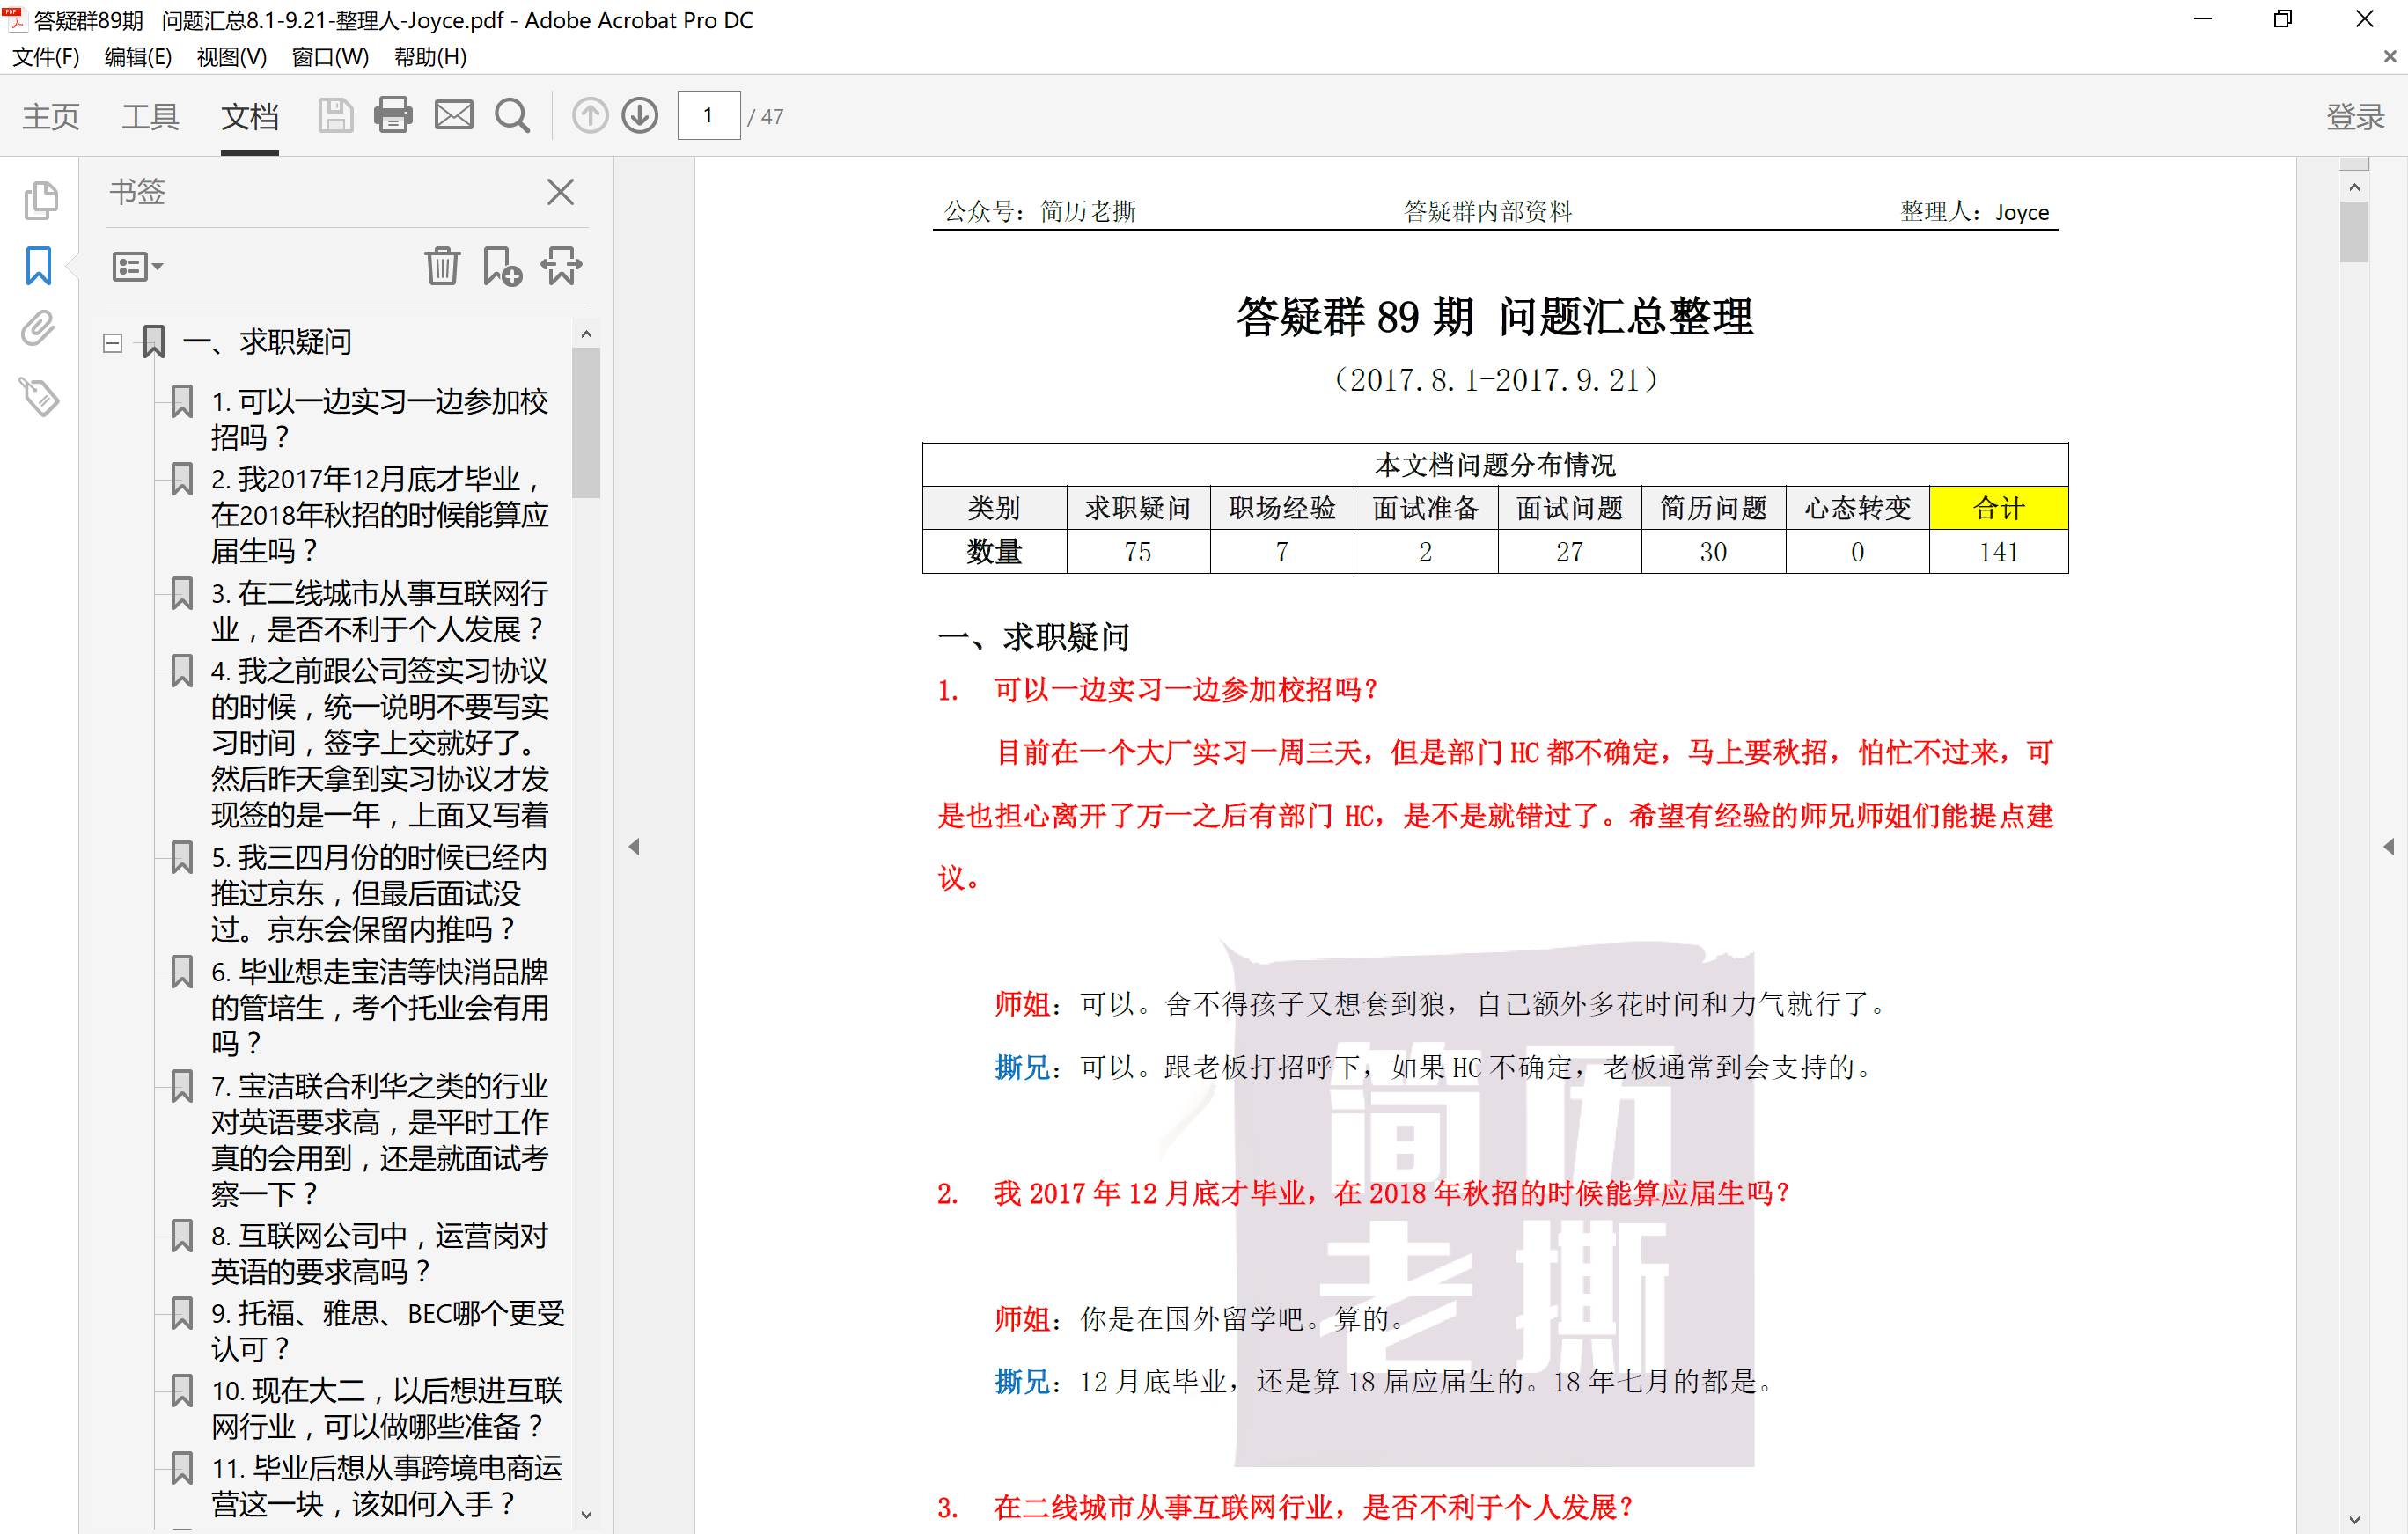Open the Tags panel icon

point(39,397)
